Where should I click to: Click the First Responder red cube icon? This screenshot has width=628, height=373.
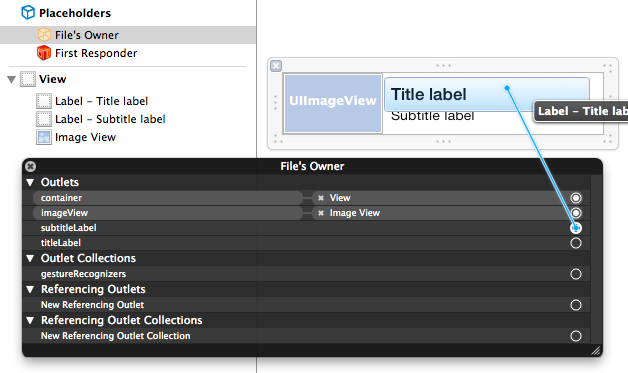click(x=44, y=53)
